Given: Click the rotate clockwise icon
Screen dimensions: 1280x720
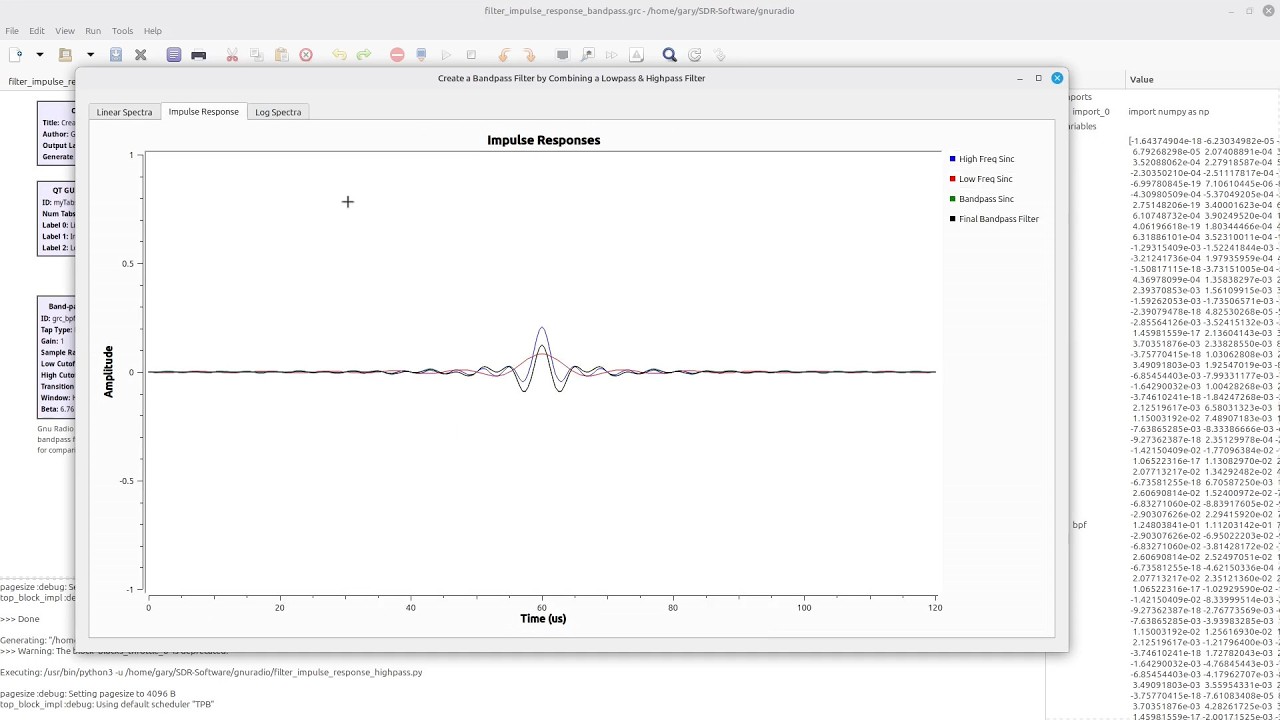Looking at the screenshot, I should (529, 55).
